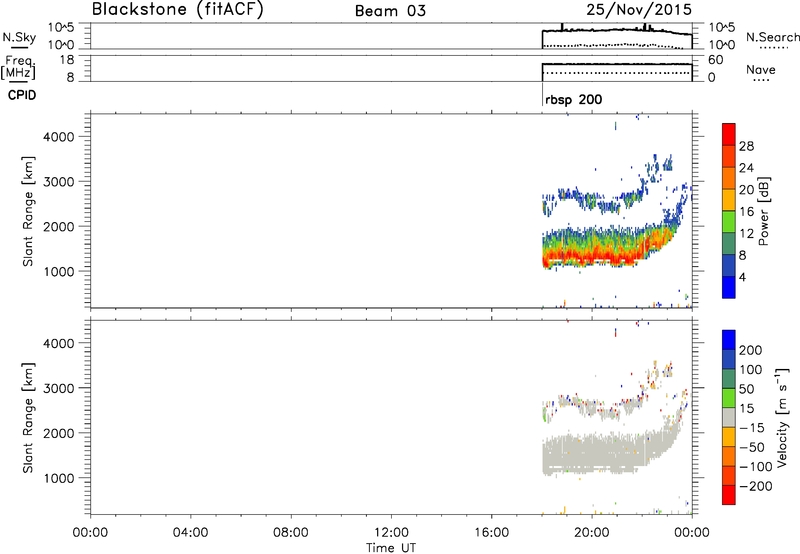
Task: Click the 00:00 start time tick label
Action: 90,533
